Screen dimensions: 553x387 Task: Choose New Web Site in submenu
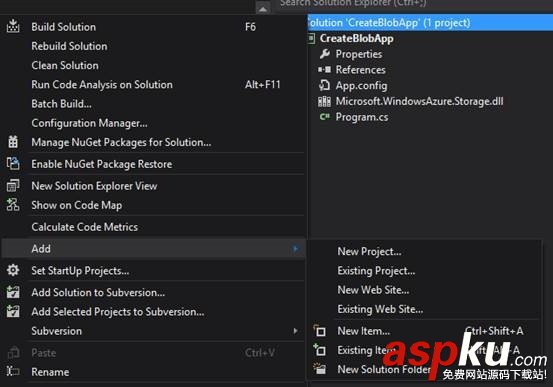(x=425, y=290)
